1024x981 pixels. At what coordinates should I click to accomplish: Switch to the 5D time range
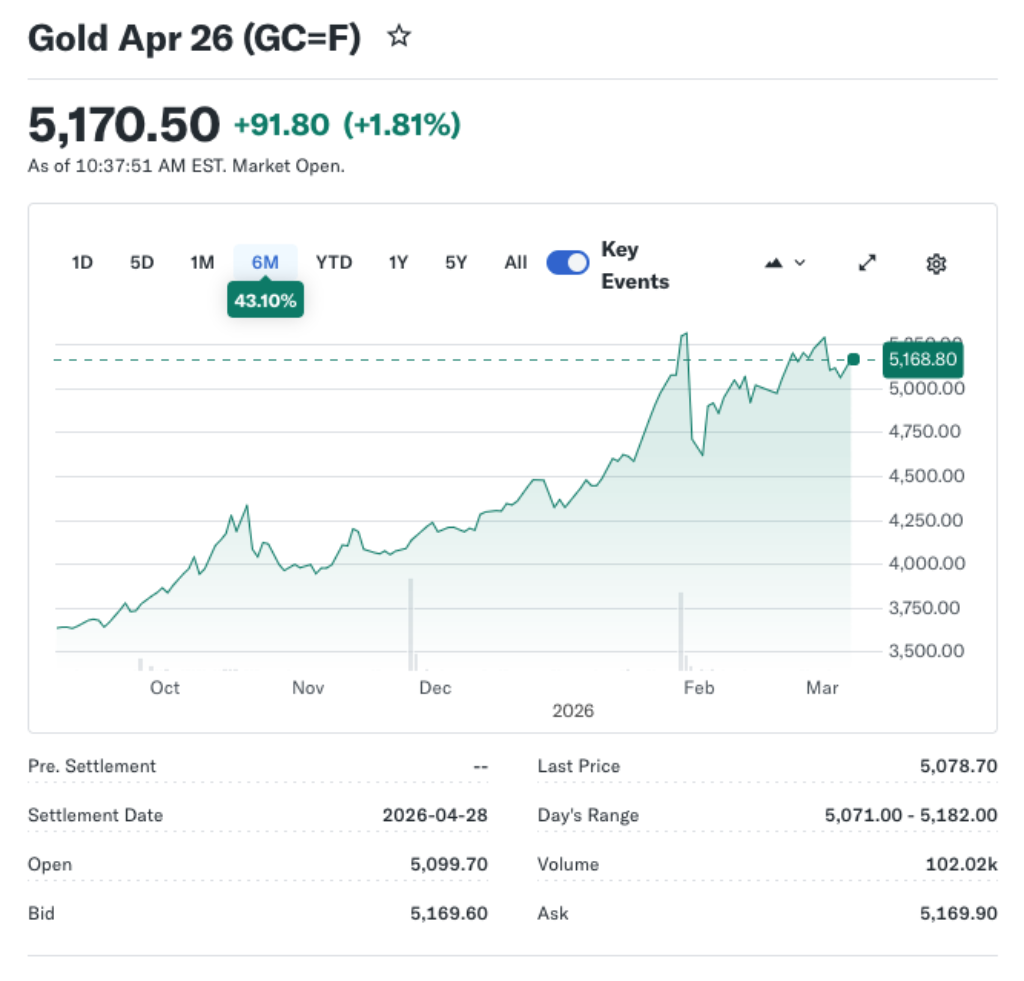tap(142, 263)
